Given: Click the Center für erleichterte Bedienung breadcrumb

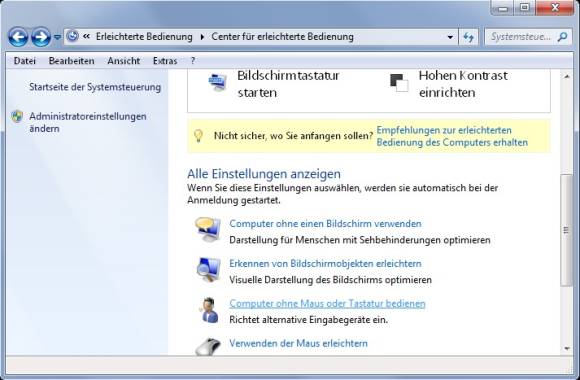Looking at the screenshot, I should [282, 37].
